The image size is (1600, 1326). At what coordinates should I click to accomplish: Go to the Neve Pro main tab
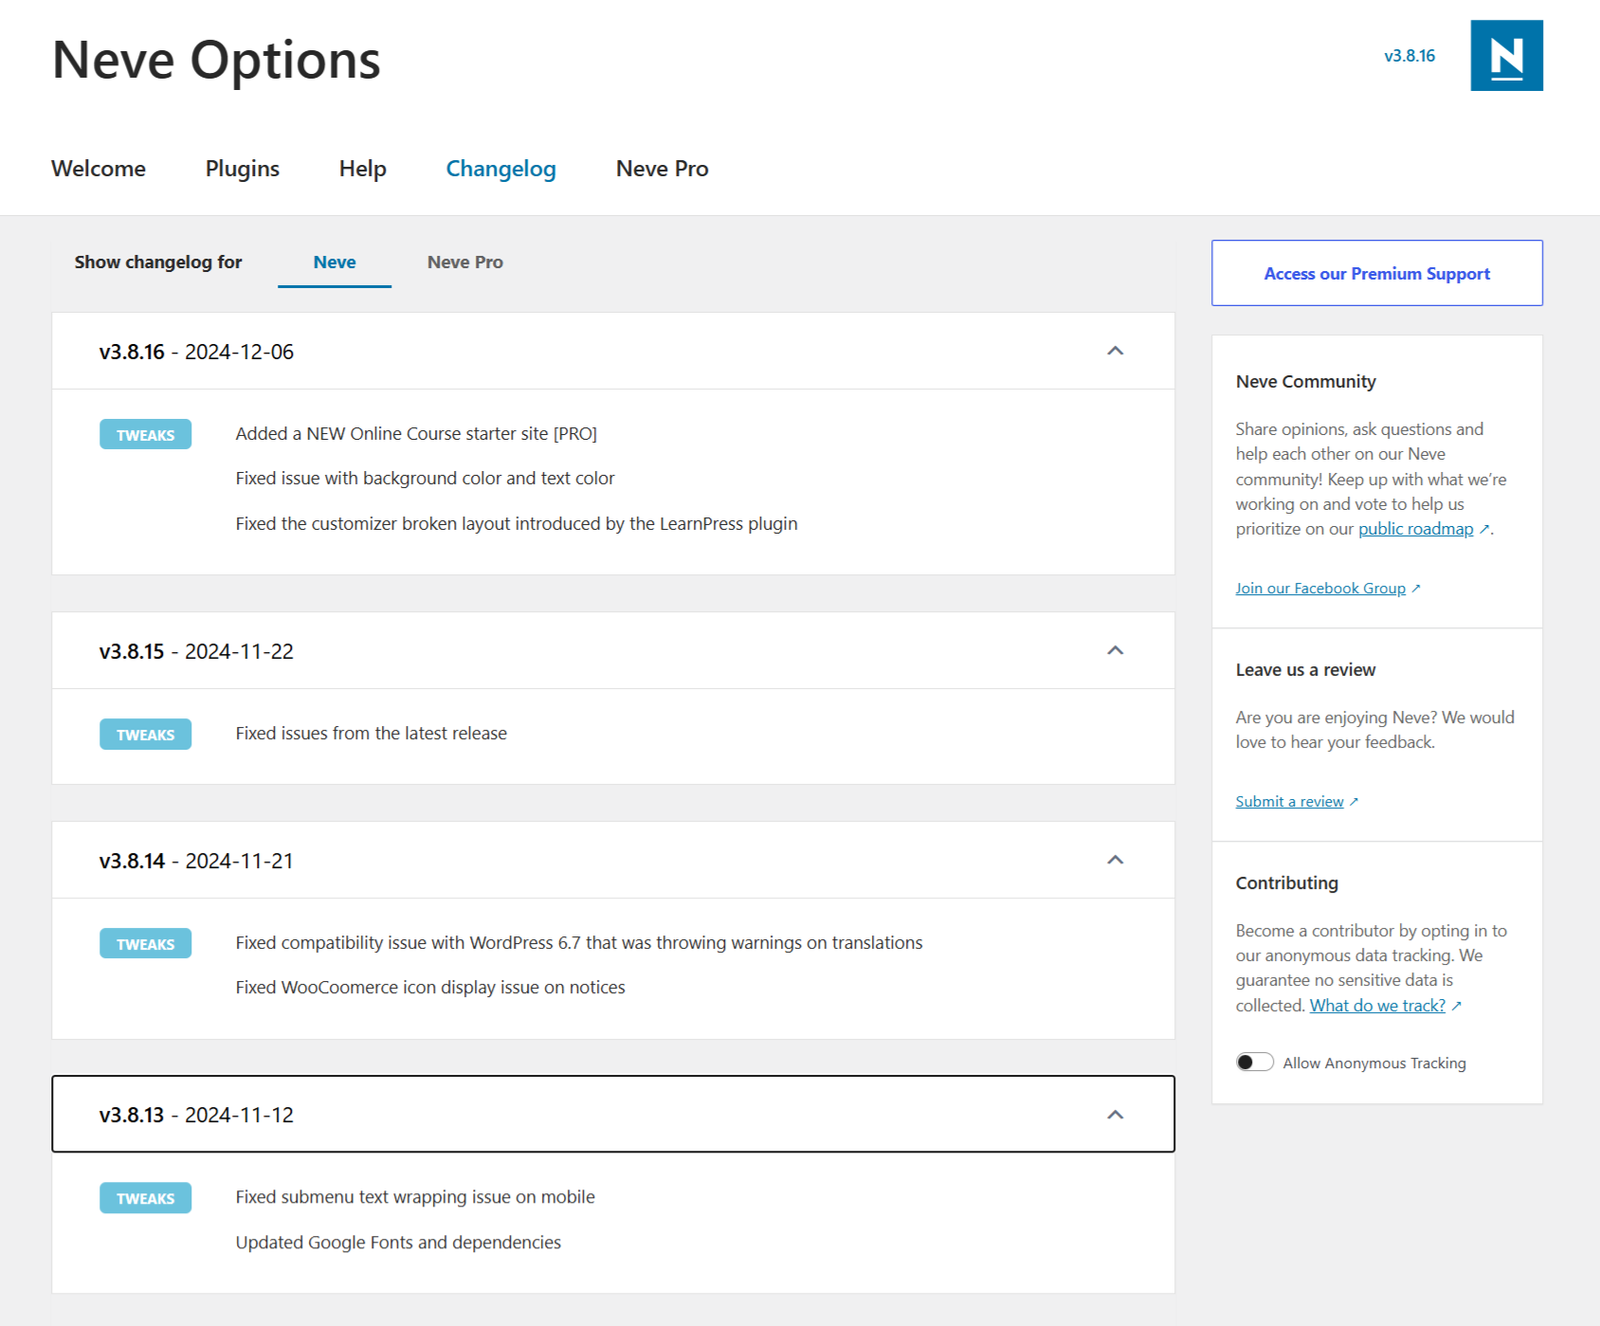coord(661,169)
